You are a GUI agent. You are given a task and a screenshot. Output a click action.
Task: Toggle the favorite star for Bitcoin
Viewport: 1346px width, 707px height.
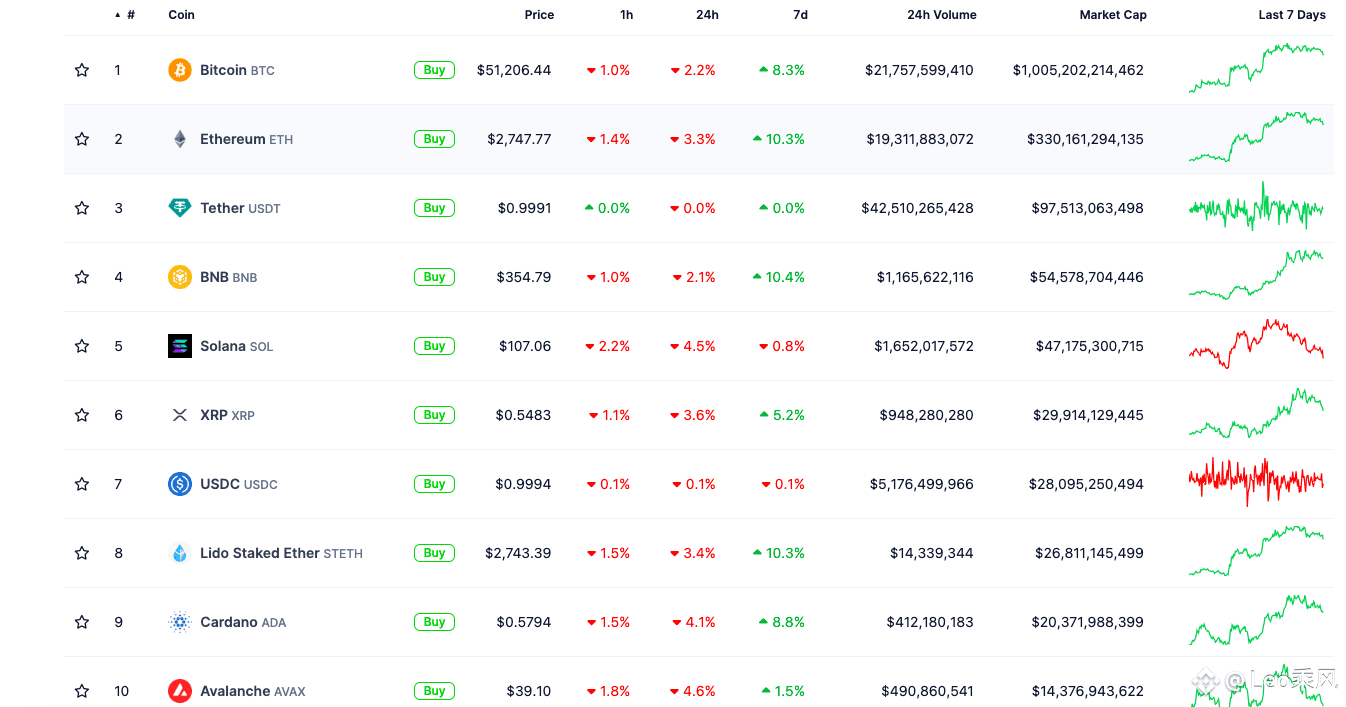[x=82, y=70]
